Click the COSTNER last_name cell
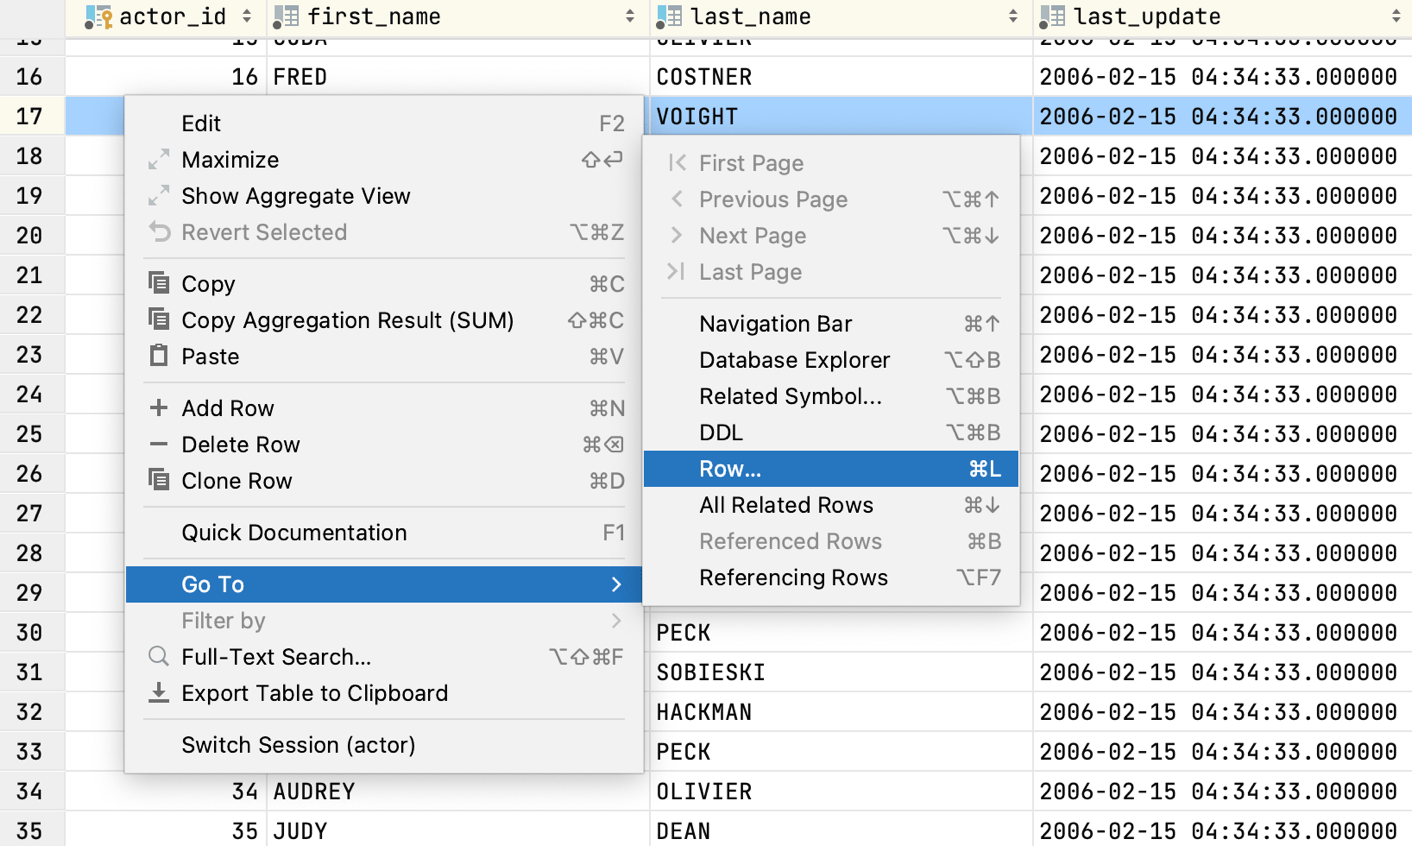Image resolution: width=1412 pixels, height=846 pixels. coord(841,76)
